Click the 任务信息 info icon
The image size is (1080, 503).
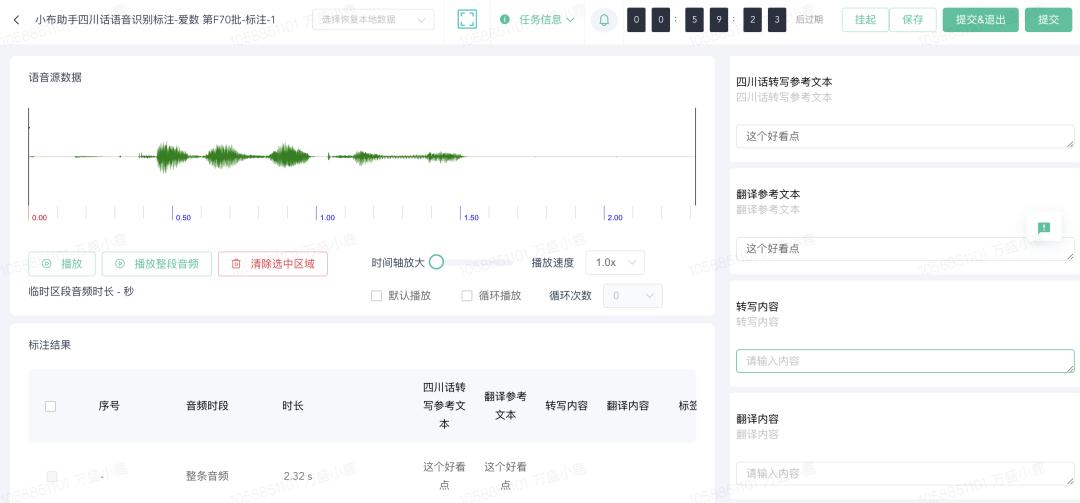(504, 20)
